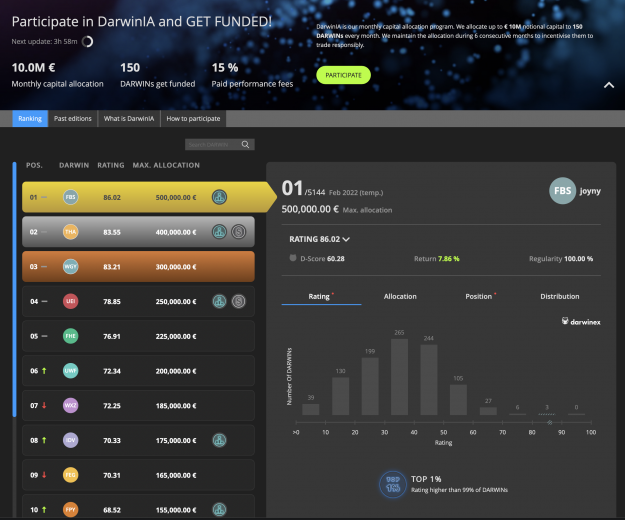Image resolution: width=625 pixels, height=520 pixels.
Task: Open the Position chart tab
Action: [x=480, y=296]
